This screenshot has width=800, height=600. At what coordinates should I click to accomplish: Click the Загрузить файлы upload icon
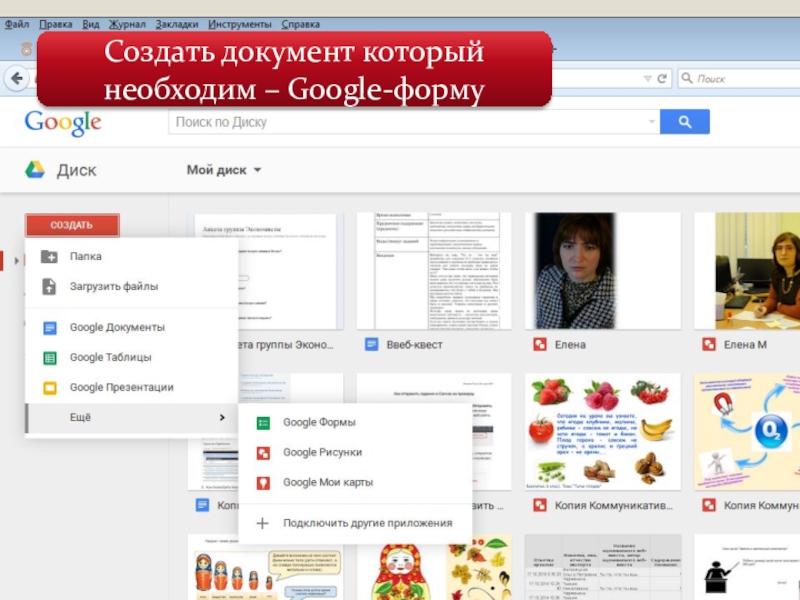49,286
